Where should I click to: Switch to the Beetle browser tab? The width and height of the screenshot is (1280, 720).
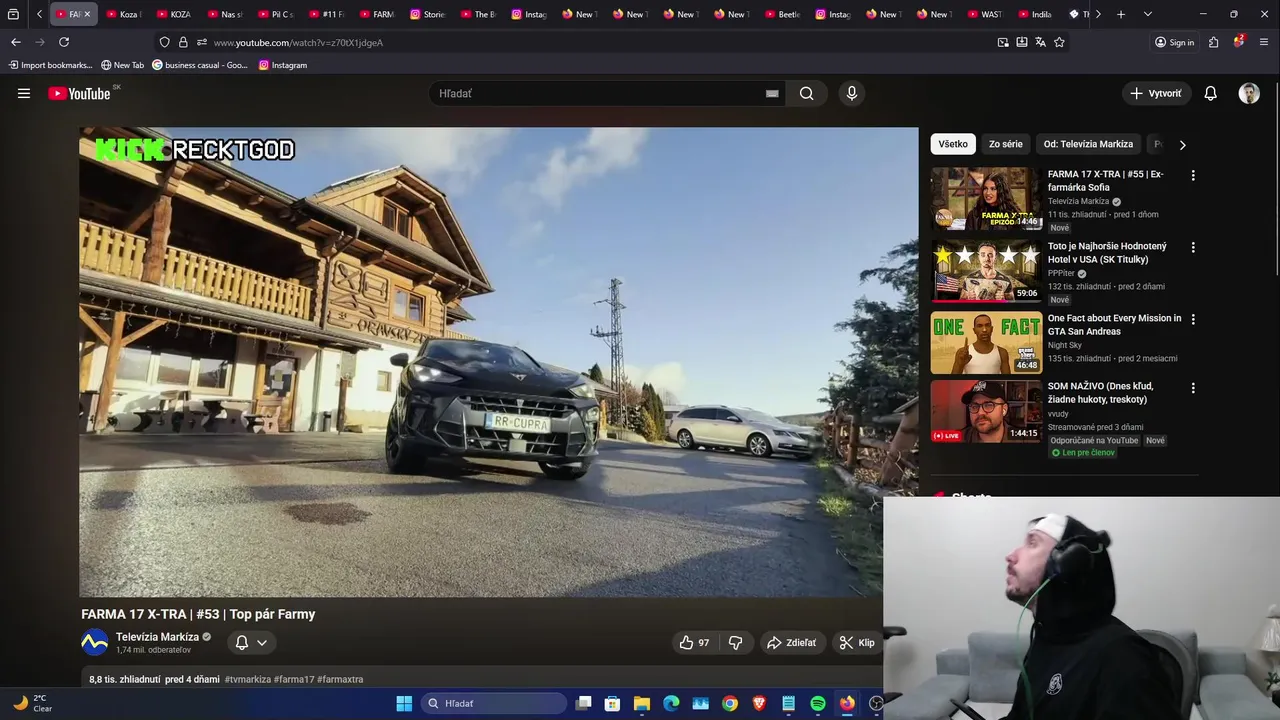point(783,14)
